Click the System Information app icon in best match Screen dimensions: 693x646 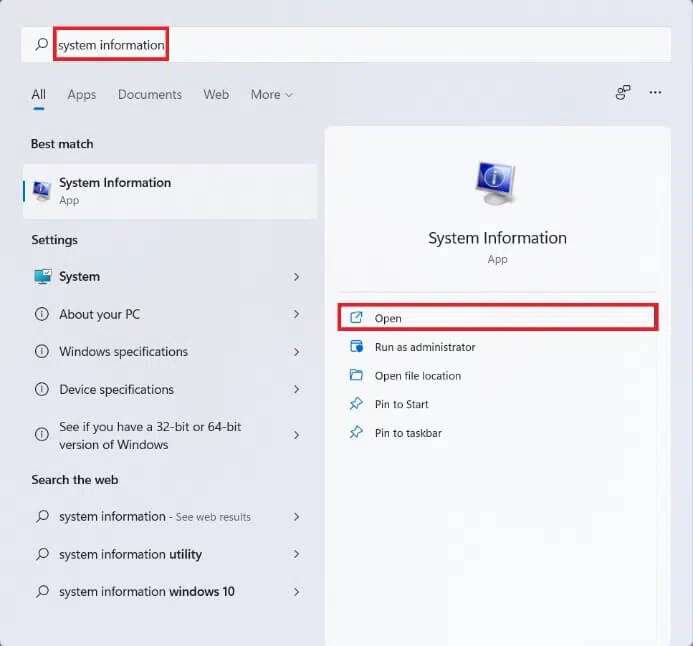pos(42,191)
